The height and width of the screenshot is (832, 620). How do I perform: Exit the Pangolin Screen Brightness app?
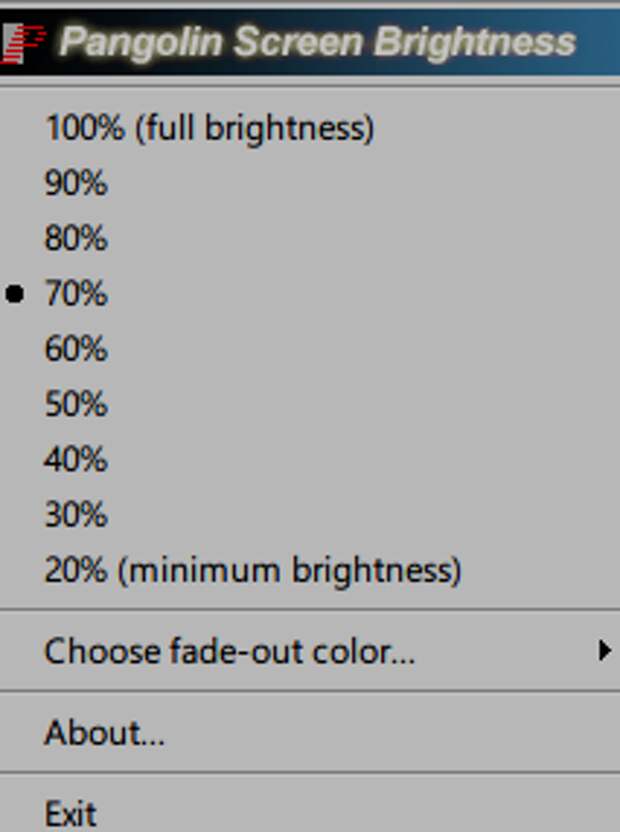(310, 812)
